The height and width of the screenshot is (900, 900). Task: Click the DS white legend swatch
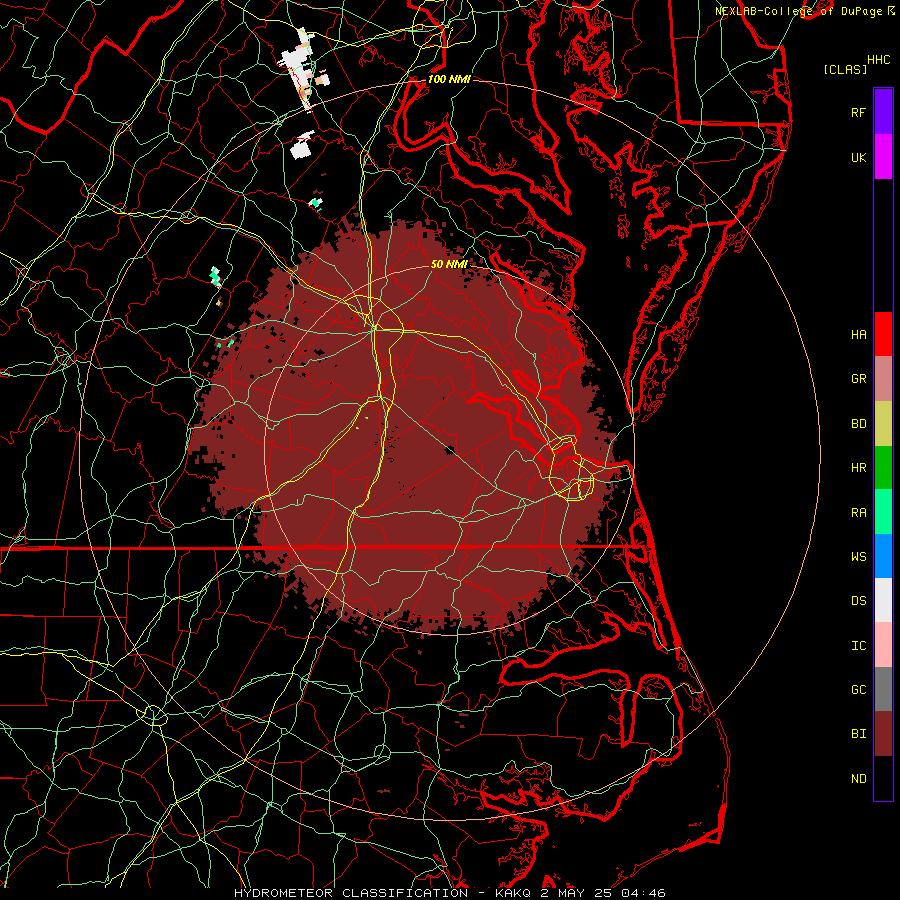tap(883, 600)
